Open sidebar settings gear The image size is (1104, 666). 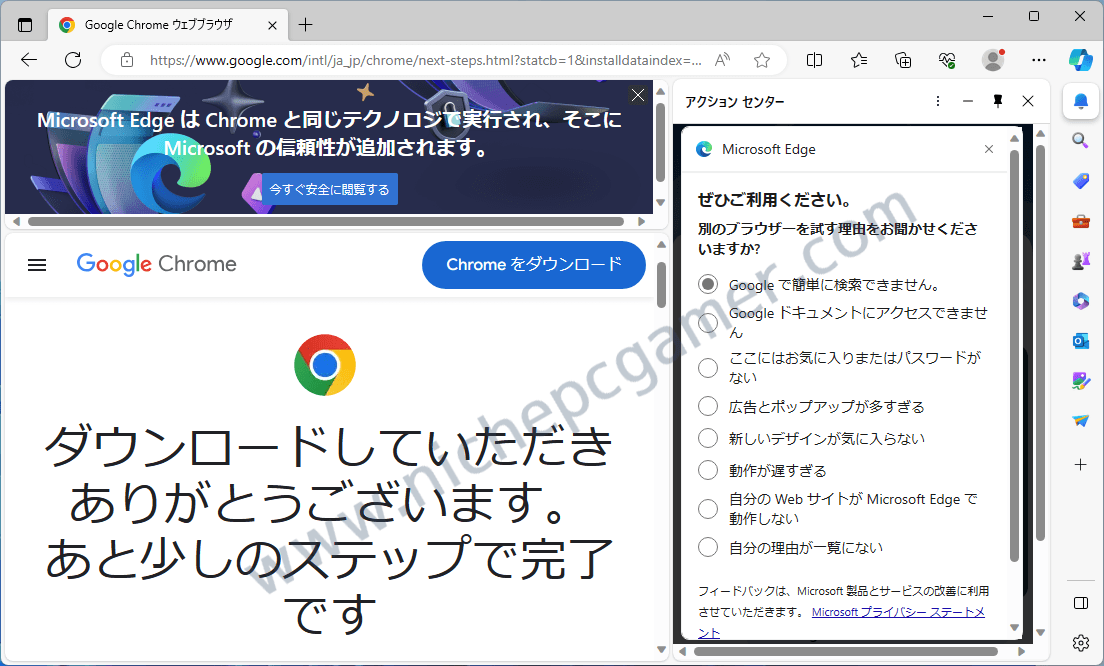pyautogui.click(x=1081, y=642)
